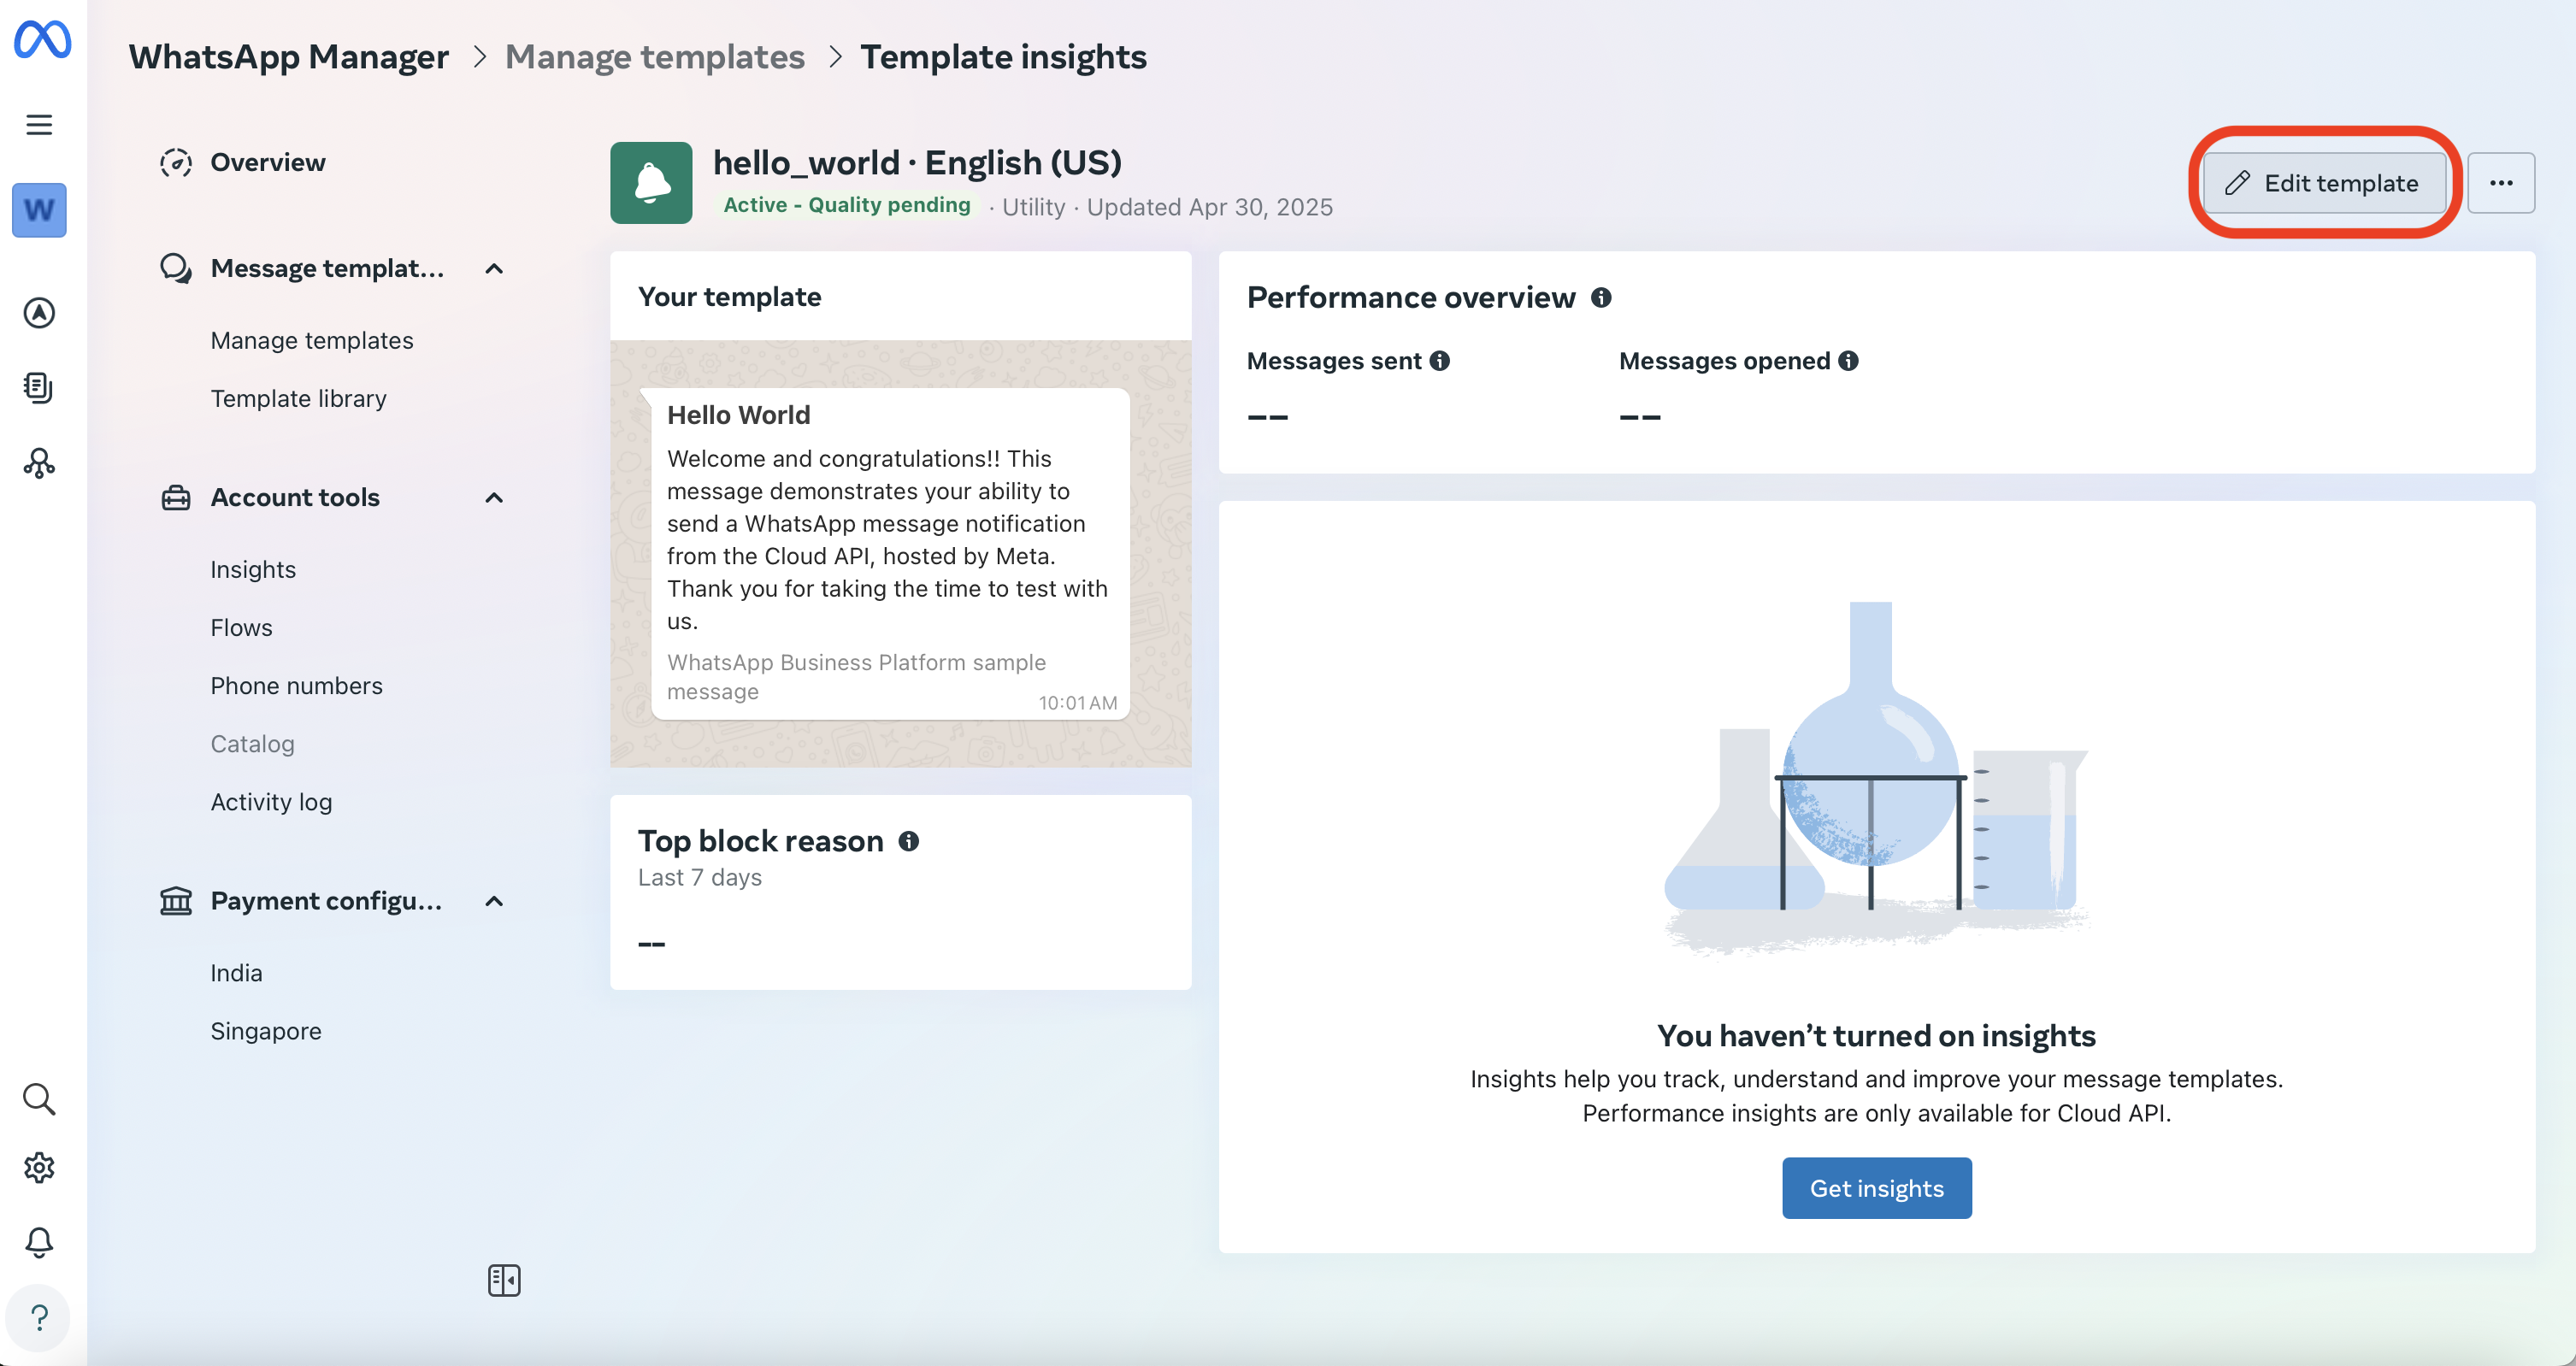
Task: Click the Edit template button
Action: (x=2324, y=183)
